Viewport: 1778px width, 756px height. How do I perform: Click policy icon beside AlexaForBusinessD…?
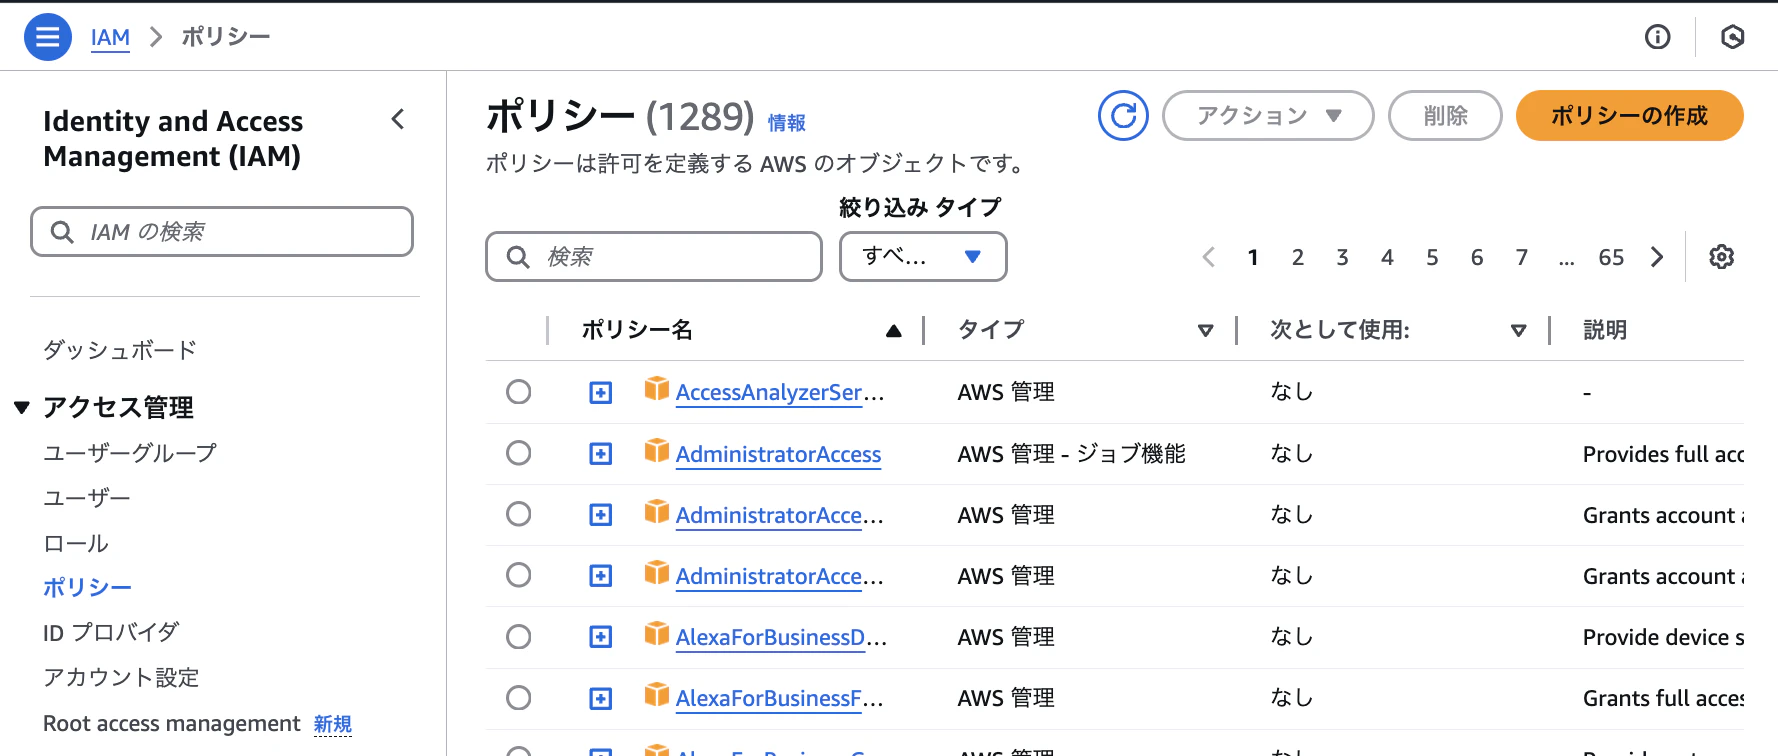[x=656, y=634]
